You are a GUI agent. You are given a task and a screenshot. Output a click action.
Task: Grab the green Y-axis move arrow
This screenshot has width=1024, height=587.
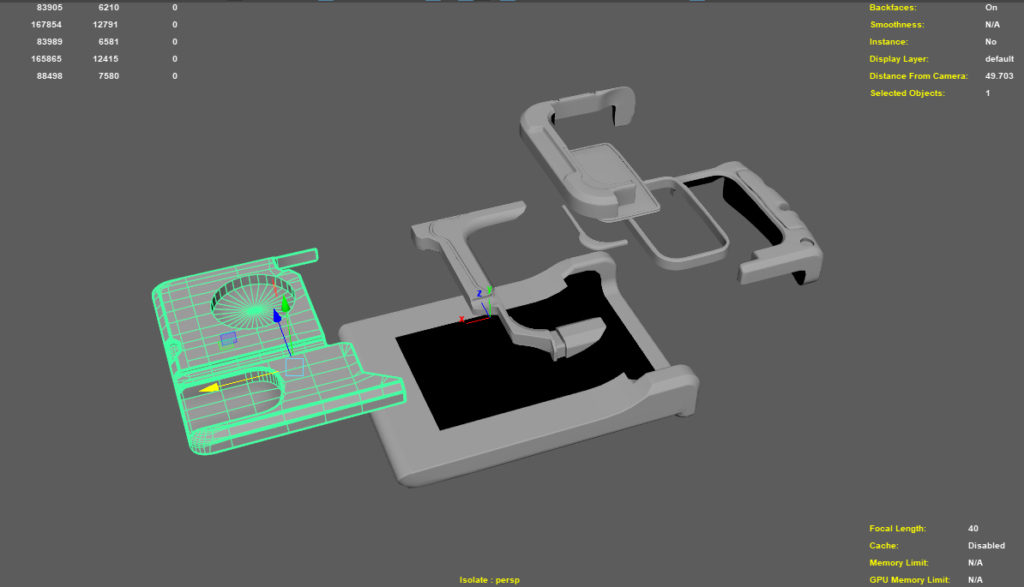pos(286,305)
